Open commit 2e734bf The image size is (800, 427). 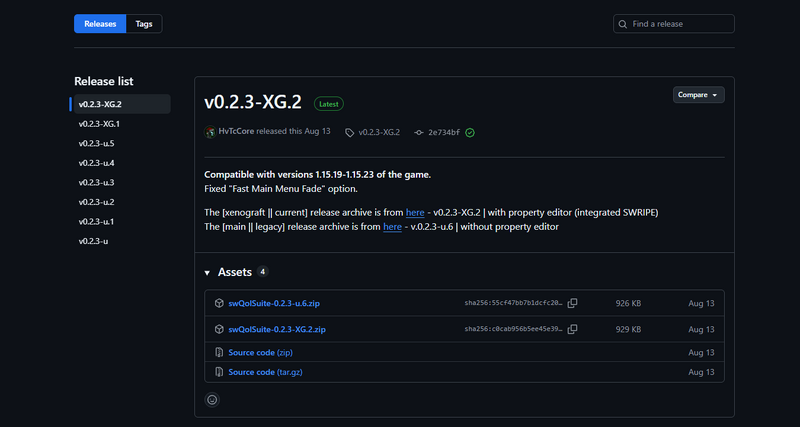pyautogui.click(x=444, y=133)
